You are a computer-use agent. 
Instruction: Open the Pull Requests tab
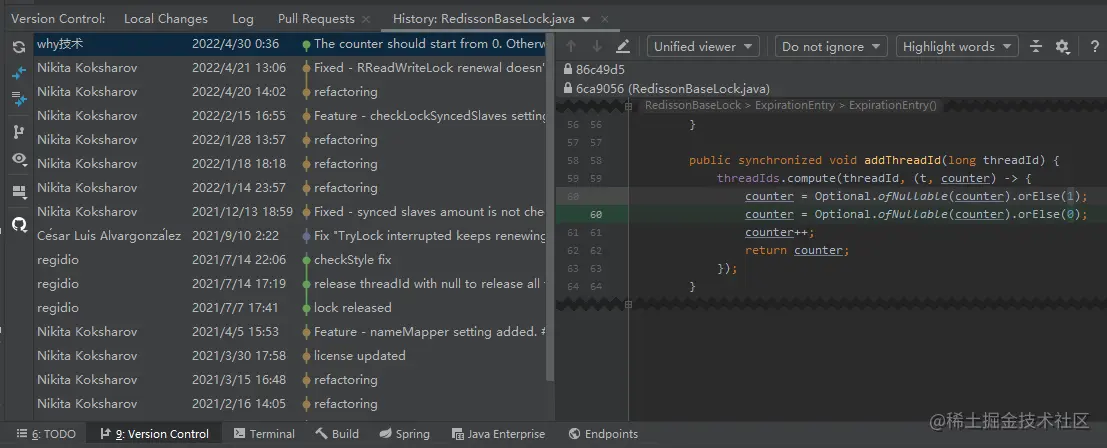[316, 19]
